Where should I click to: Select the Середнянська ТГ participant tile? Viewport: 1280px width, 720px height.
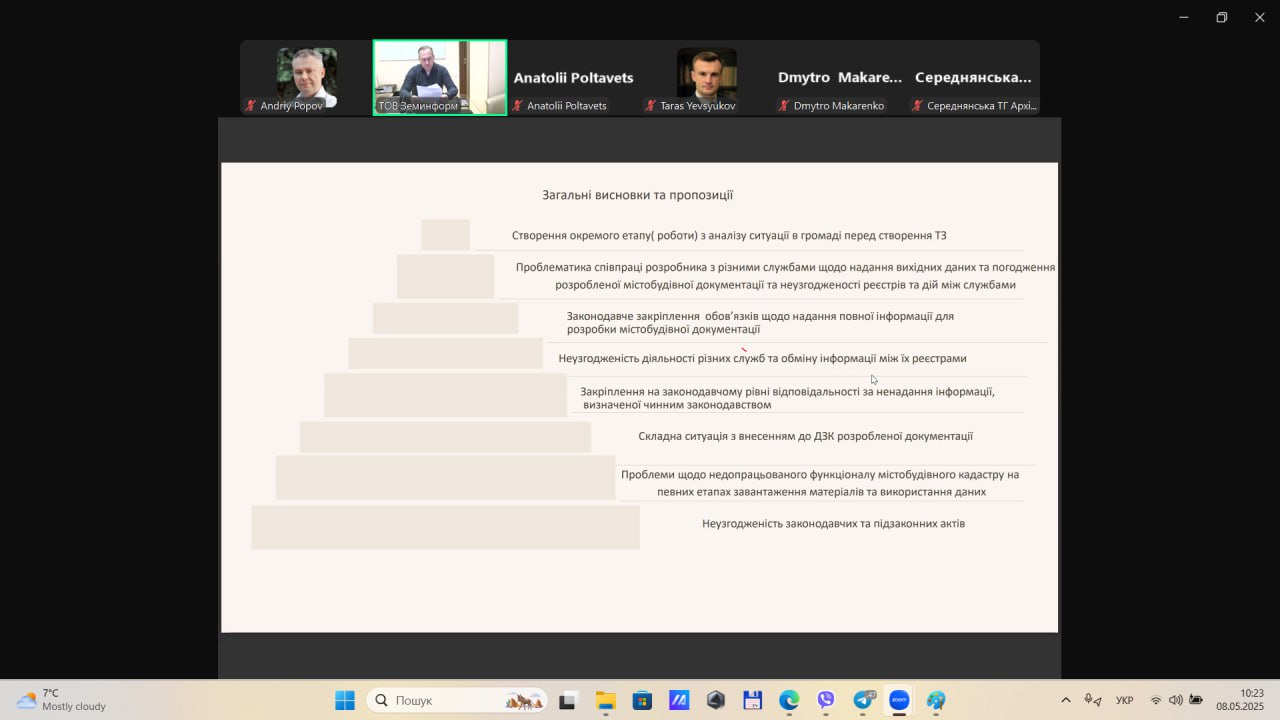coord(973,78)
